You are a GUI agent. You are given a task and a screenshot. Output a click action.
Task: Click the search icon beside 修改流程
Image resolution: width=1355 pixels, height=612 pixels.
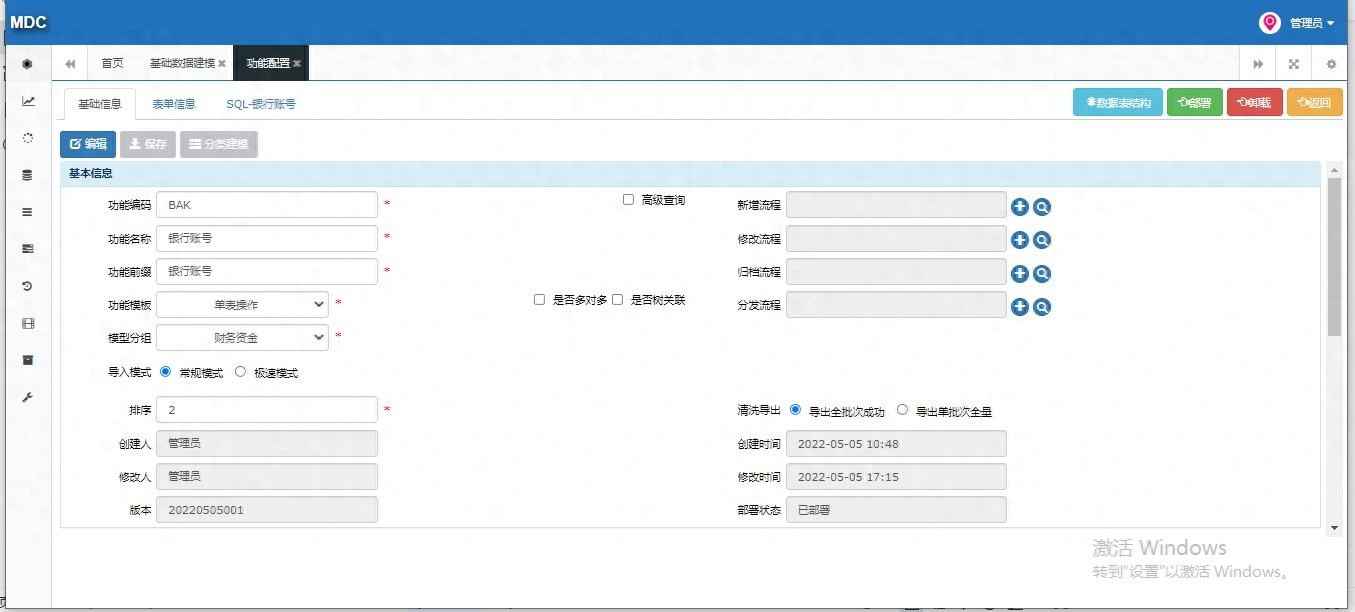pos(1042,240)
